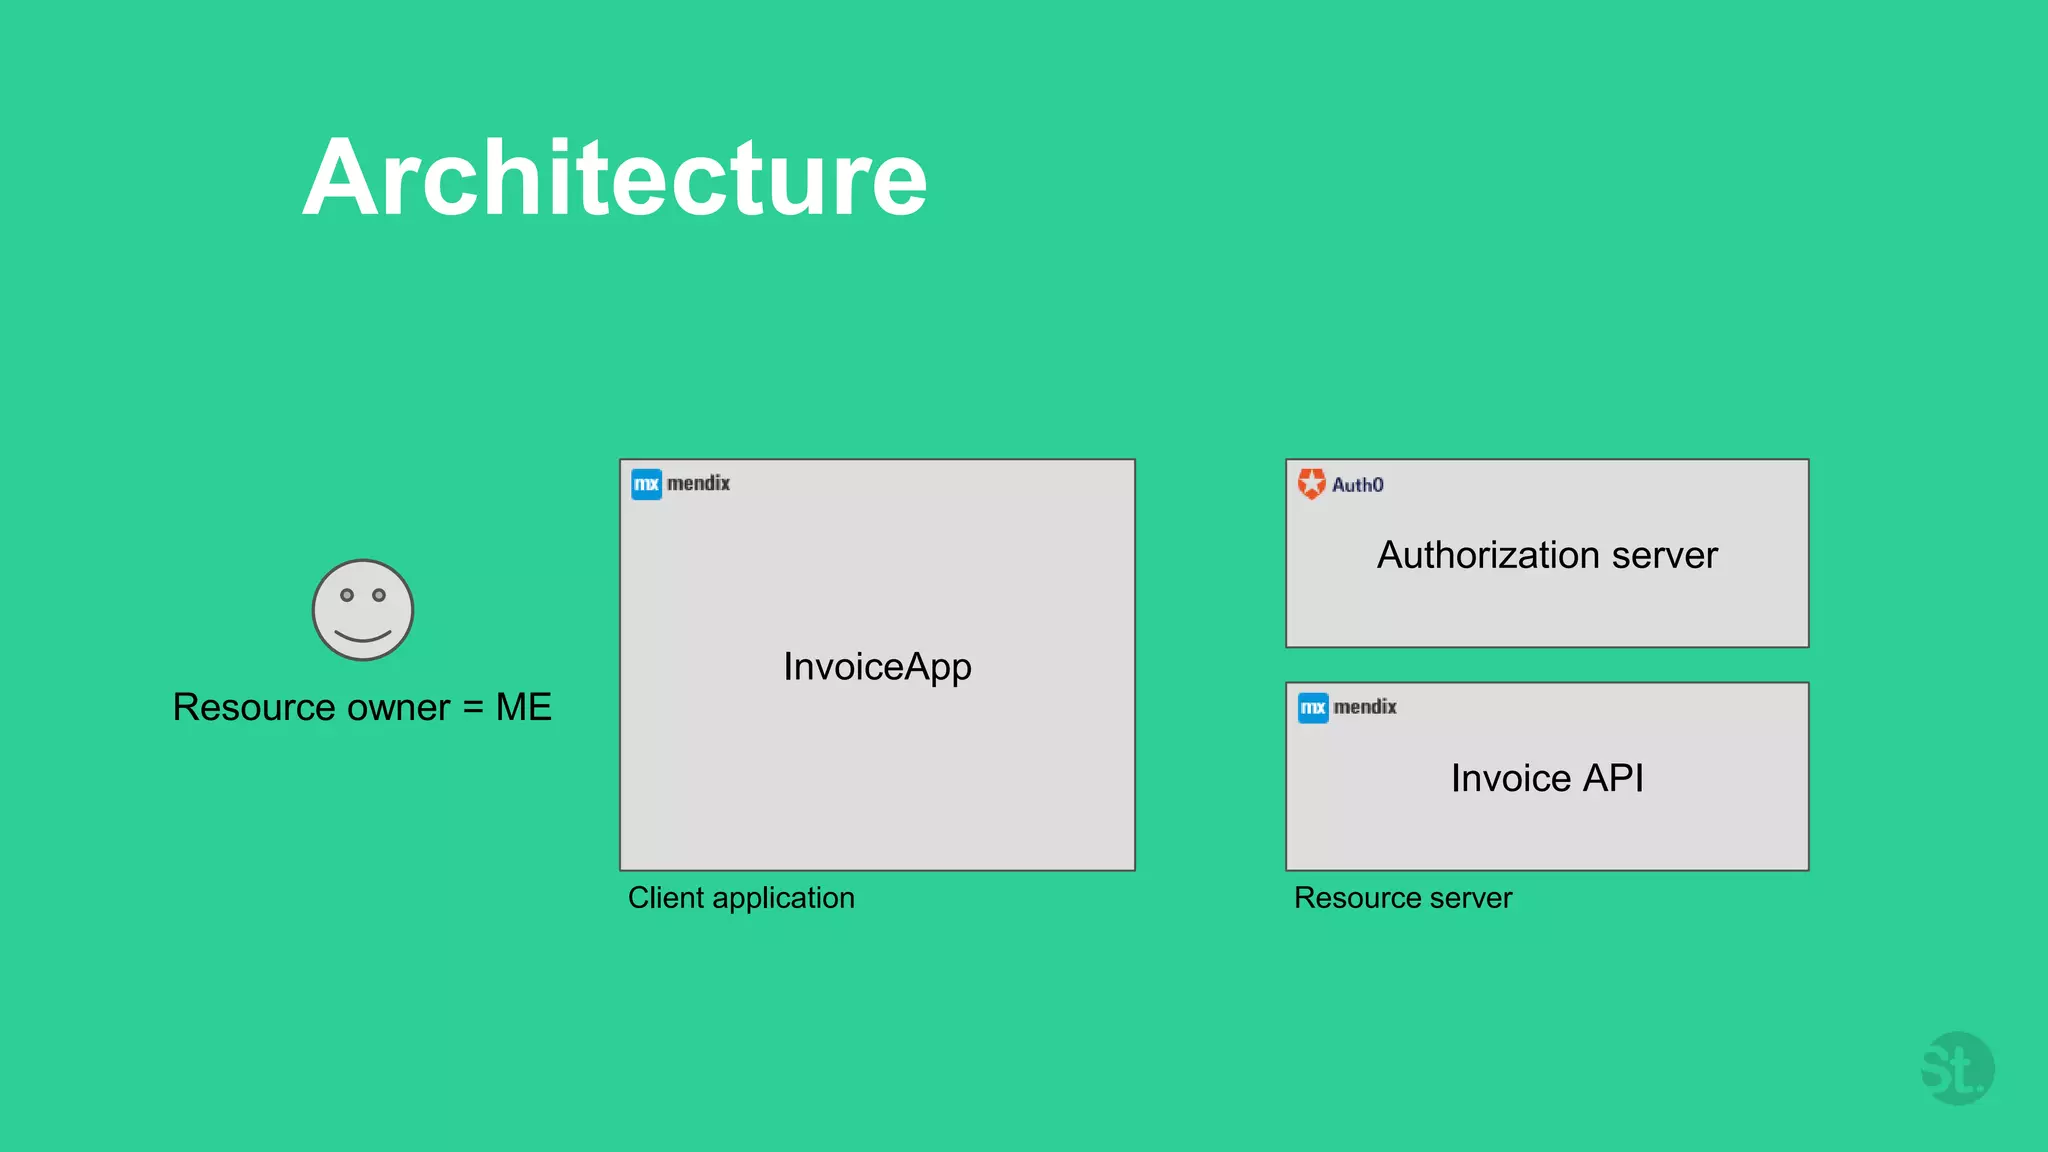Image resolution: width=2048 pixels, height=1152 pixels.
Task: Click the 'Invoice API' text
Action: [1547, 778]
